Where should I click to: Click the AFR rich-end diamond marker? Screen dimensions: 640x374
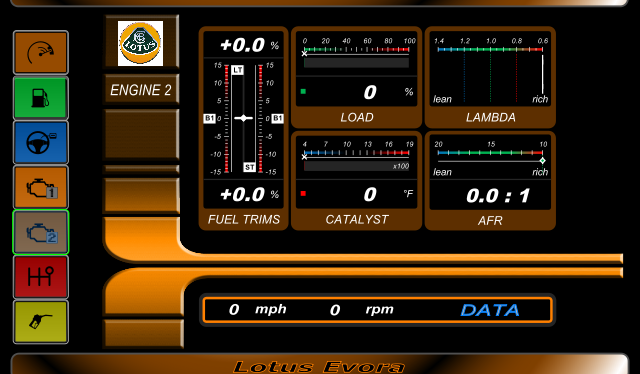click(x=542, y=160)
